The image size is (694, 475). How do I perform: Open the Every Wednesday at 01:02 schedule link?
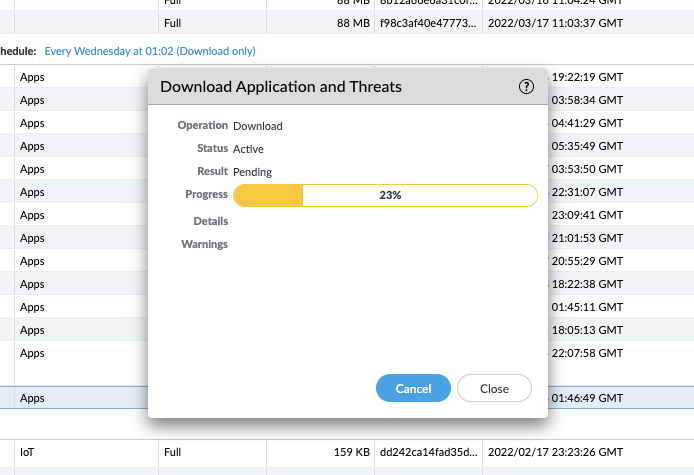click(150, 50)
